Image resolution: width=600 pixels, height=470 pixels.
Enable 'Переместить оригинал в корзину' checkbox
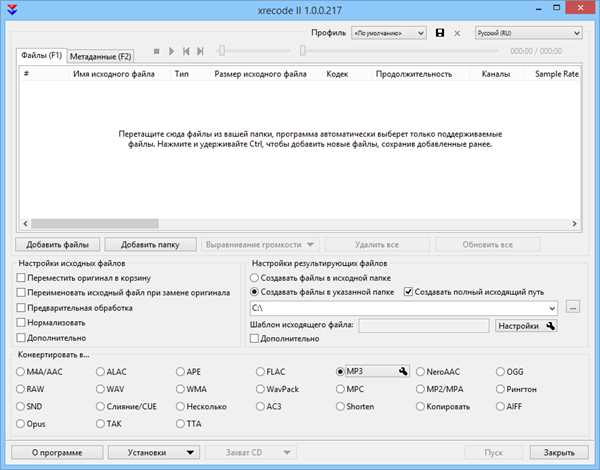[22, 277]
